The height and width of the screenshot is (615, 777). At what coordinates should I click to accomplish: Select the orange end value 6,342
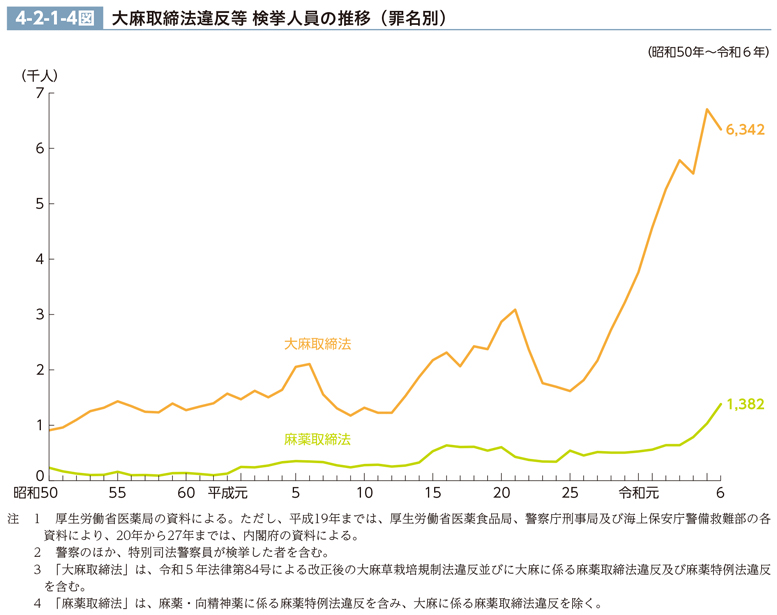(x=745, y=129)
